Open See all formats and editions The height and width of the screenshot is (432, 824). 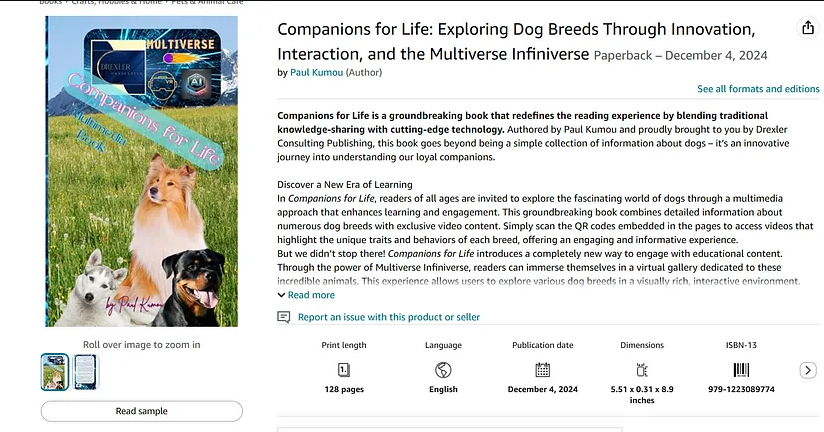click(758, 89)
